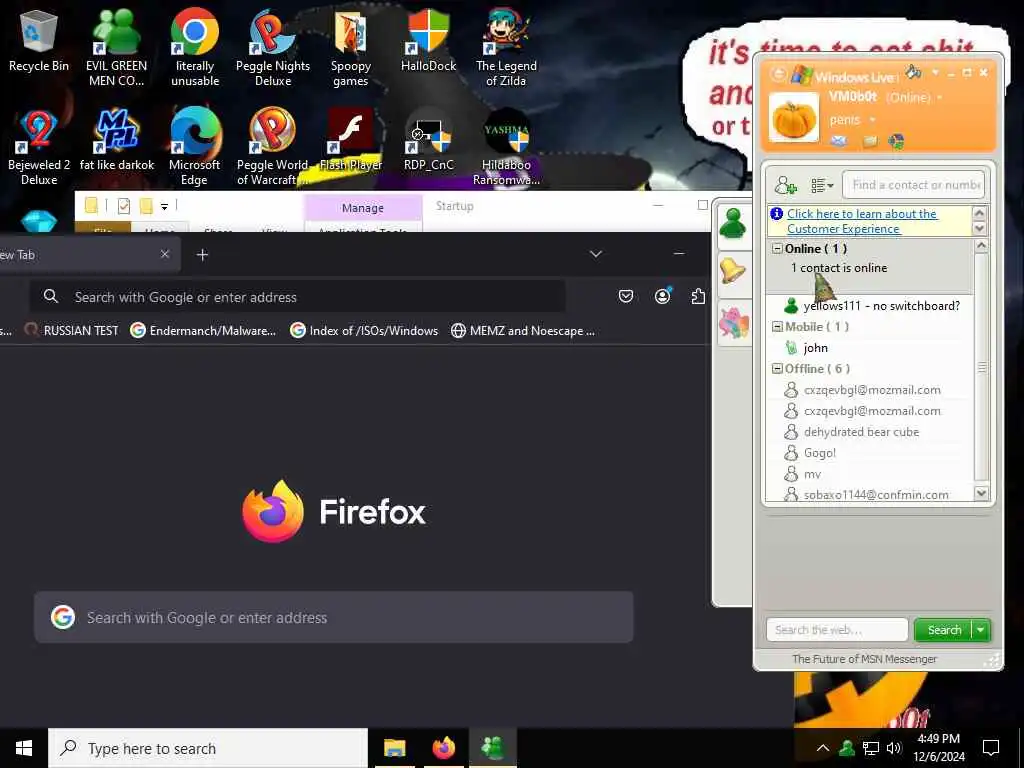The width and height of the screenshot is (1024, 768).
Task: Open File Explorer from the taskbar
Action: point(394,748)
